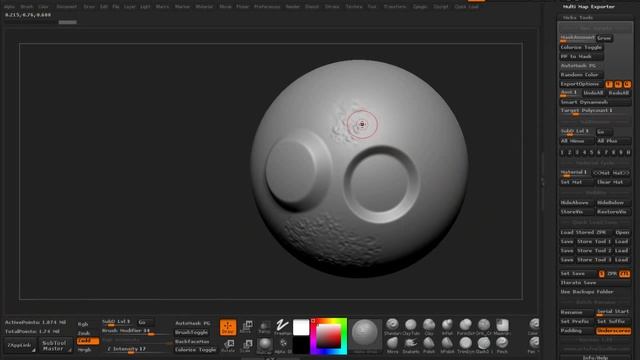Pick the Orb_Cr brush icon
The image size is (640, 360).
point(484,327)
